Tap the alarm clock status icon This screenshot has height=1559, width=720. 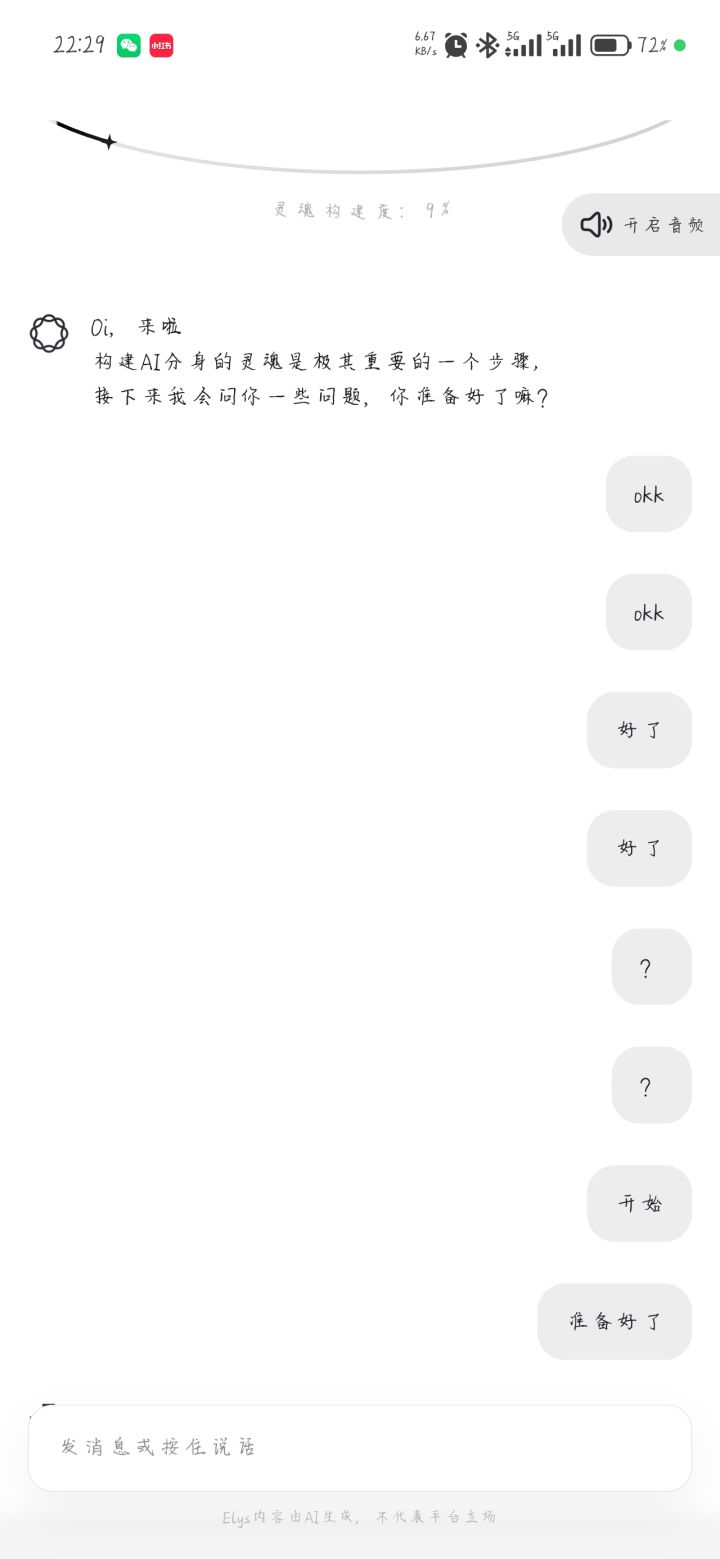[x=456, y=45]
